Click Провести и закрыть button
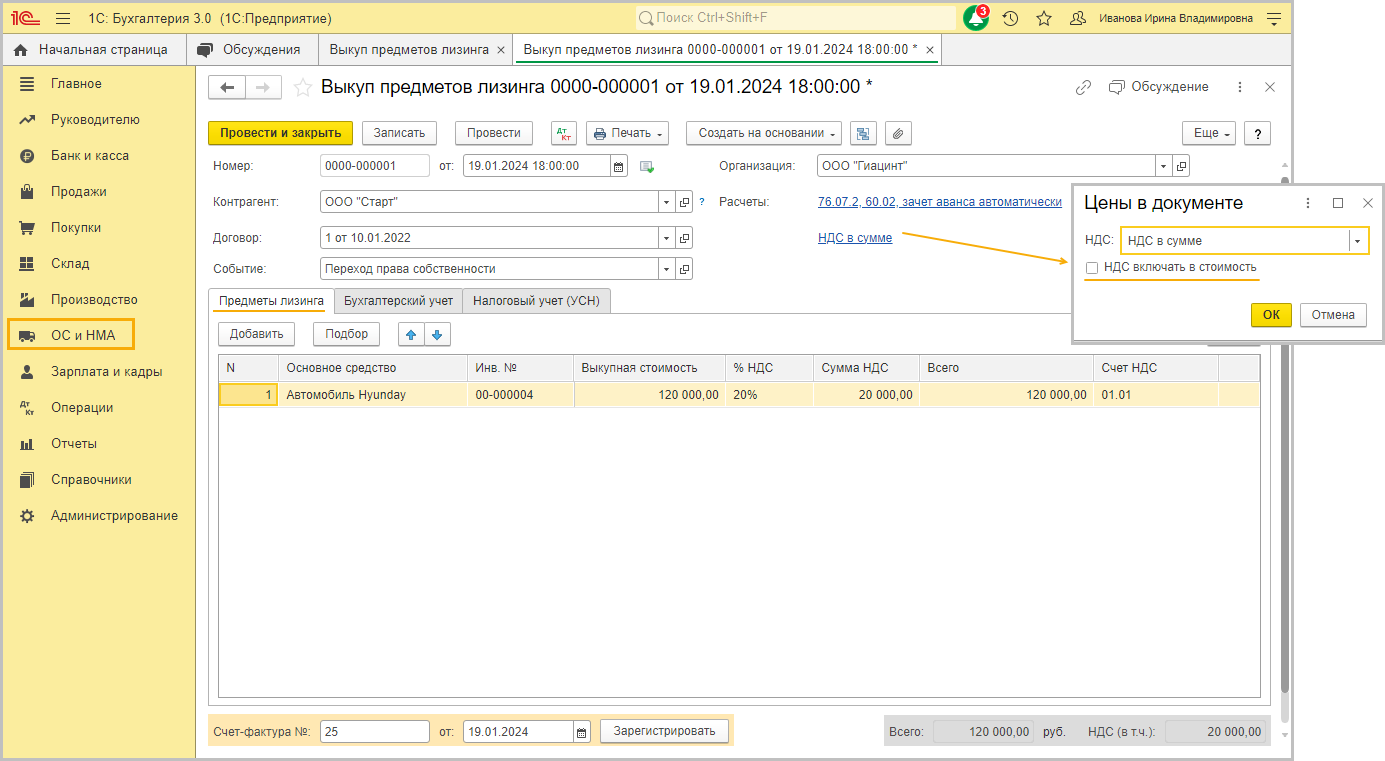Viewport: 1385px width, 761px height. click(280, 133)
